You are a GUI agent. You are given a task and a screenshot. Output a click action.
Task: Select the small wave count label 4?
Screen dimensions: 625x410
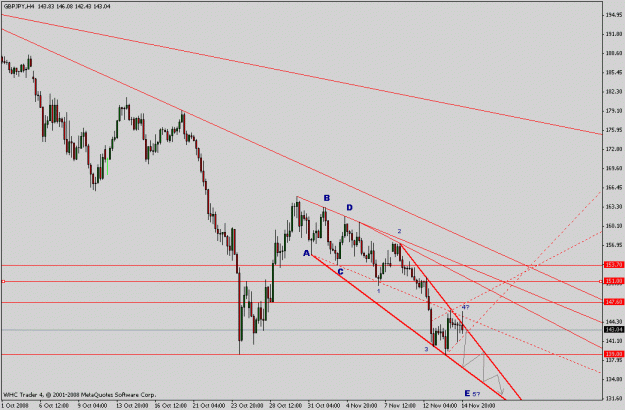click(466, 307)
